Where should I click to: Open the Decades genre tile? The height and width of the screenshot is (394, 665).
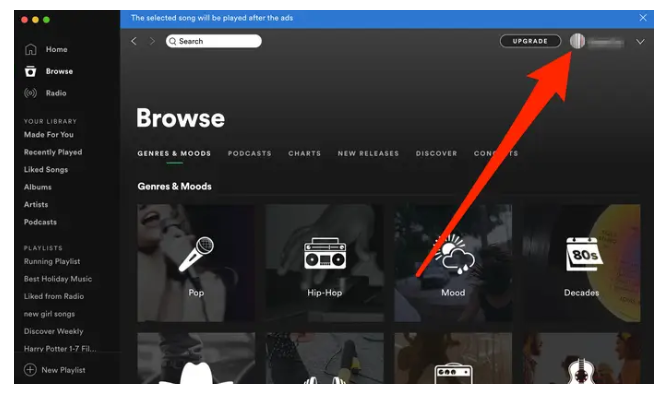click(x=581, y=263)
